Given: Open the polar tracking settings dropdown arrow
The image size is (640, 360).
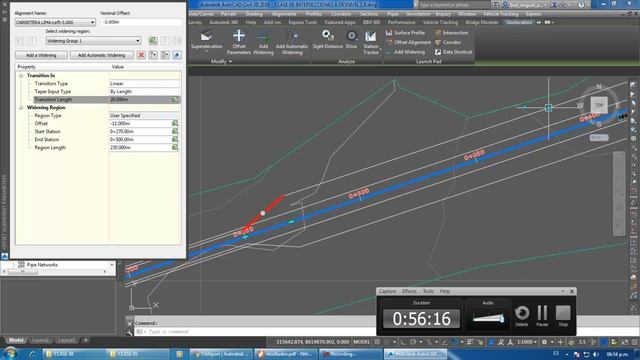Looking at the screenshot, I should pyautogui.click(x=421, y=342).
